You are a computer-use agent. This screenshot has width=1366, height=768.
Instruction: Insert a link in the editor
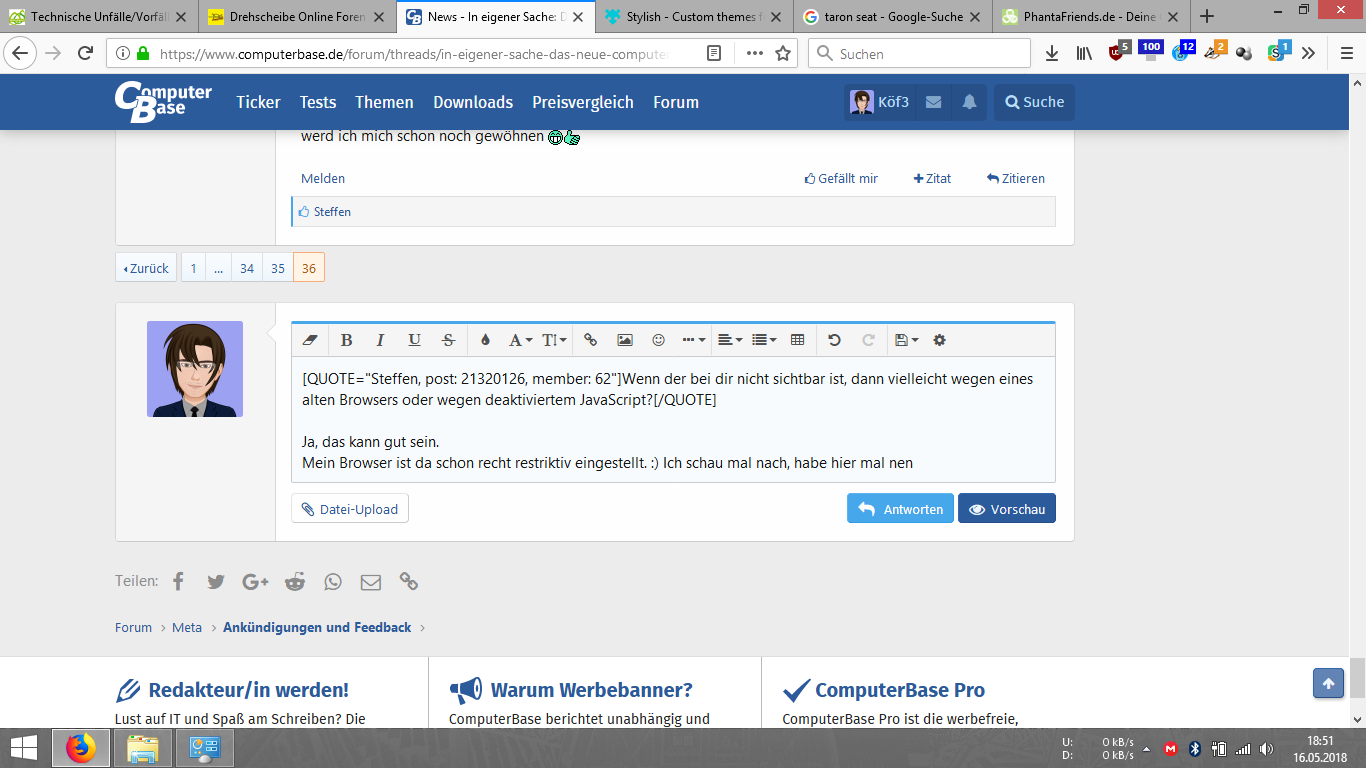pos(589,340)
